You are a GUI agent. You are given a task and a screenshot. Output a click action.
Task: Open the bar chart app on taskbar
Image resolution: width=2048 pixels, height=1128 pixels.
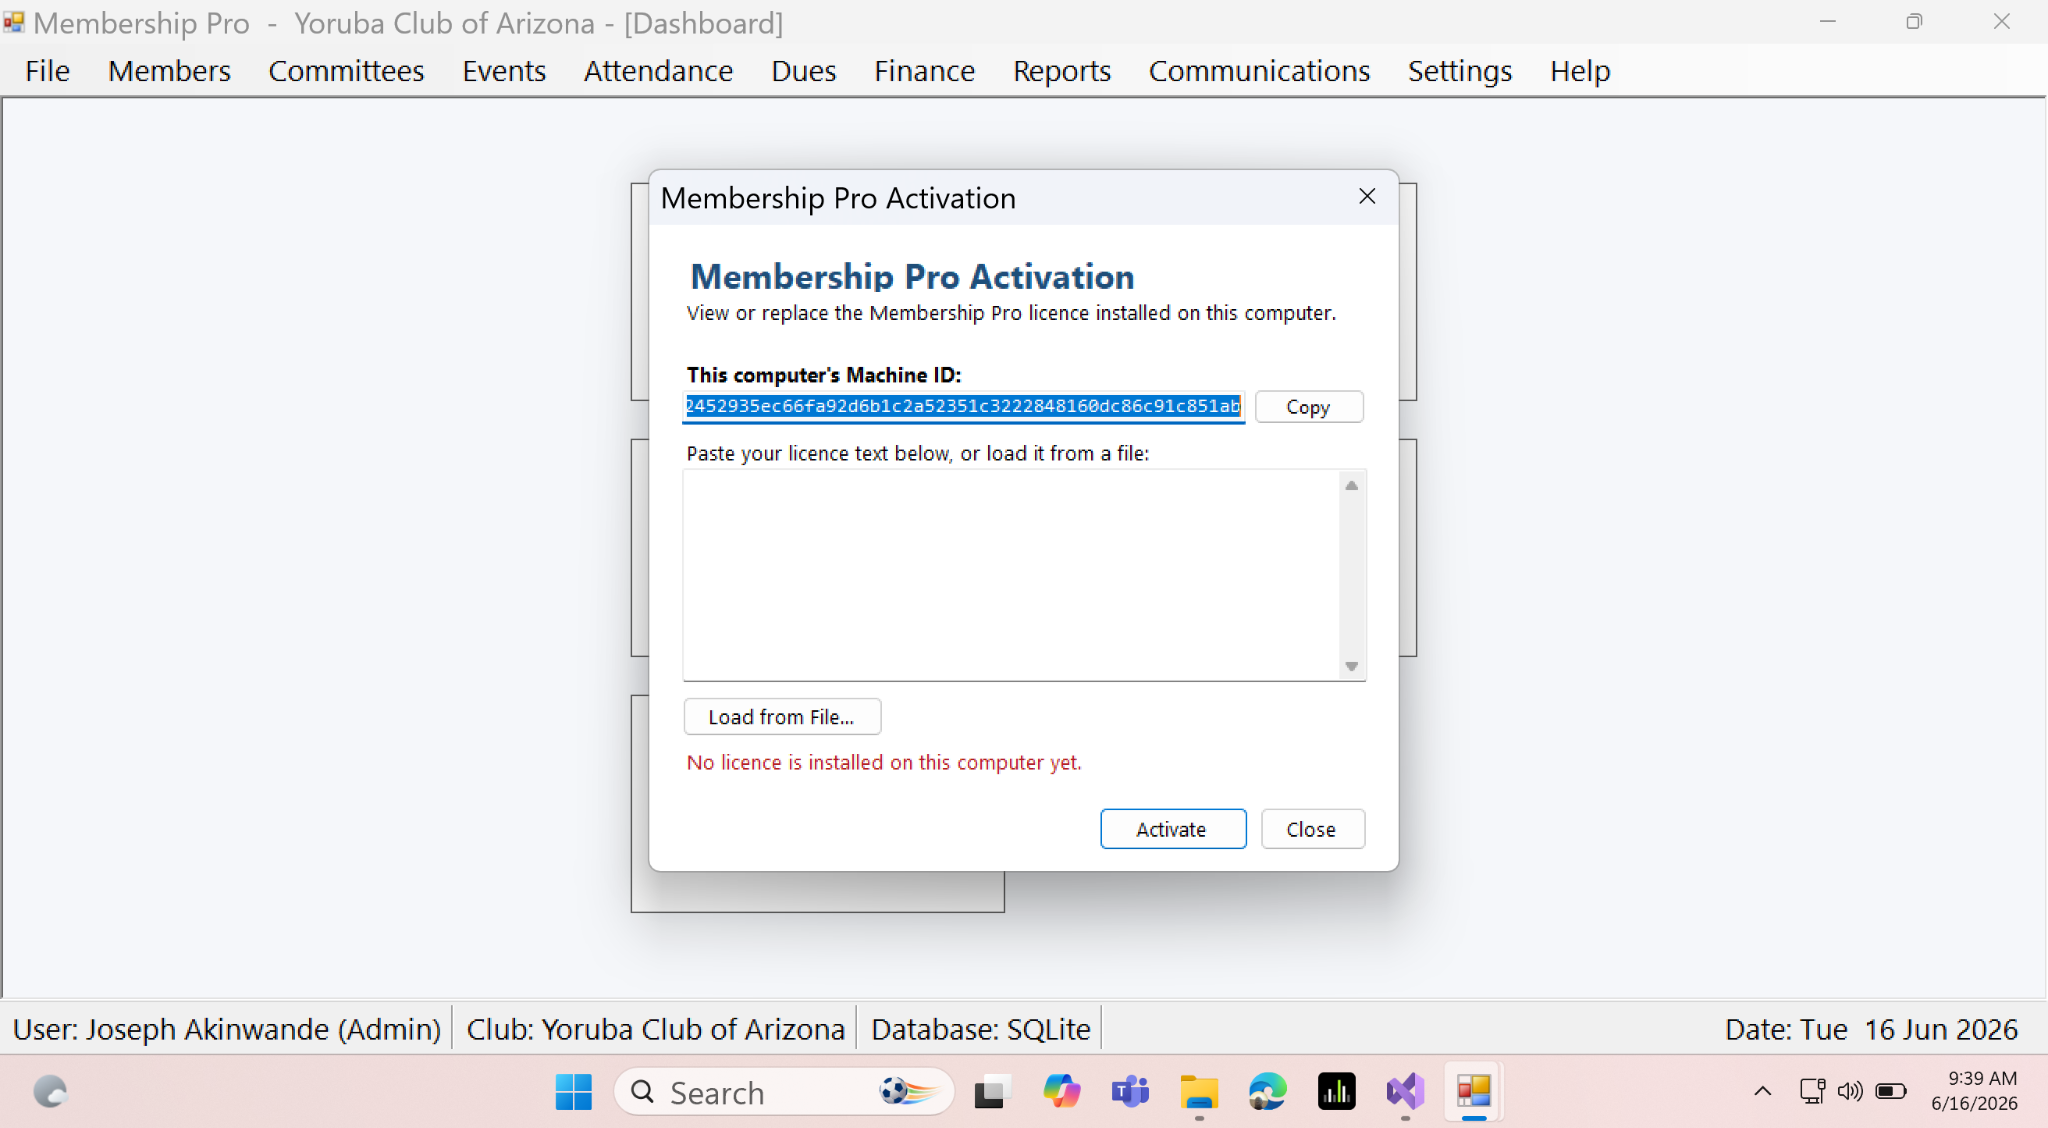coord(1336,1092)
